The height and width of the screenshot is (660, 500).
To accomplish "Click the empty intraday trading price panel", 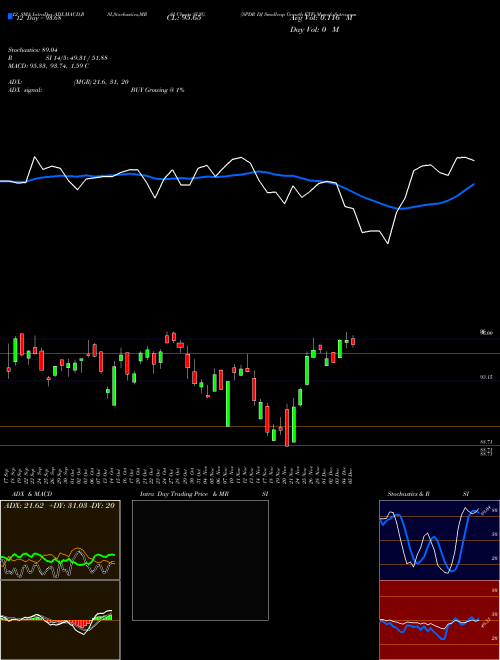I will (x=200, y=560).
